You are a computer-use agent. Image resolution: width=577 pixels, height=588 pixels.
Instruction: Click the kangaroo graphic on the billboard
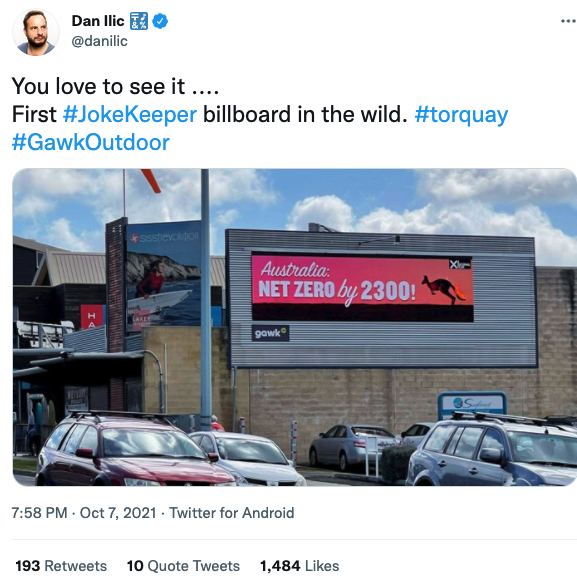(443, 289)
